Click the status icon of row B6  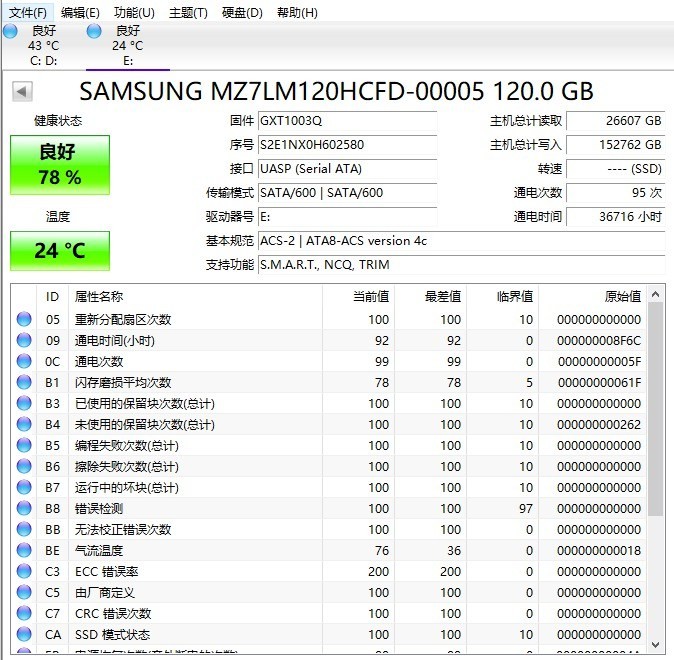[24, 466]
